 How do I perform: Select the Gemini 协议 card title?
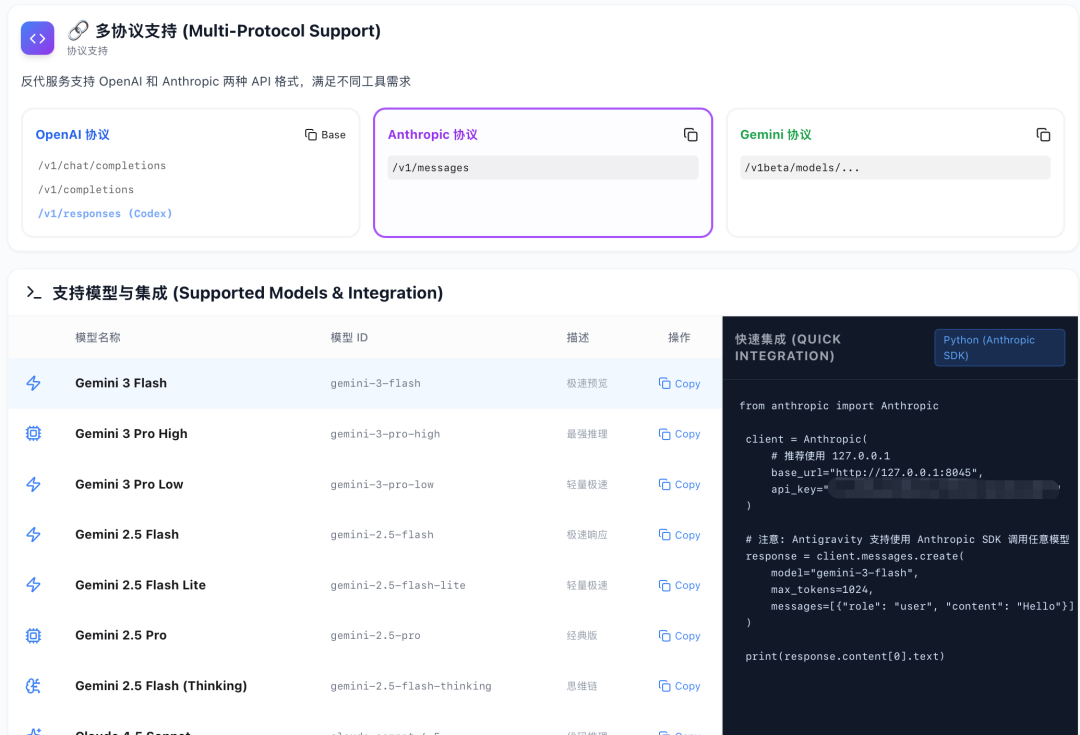tap(776, 134)
